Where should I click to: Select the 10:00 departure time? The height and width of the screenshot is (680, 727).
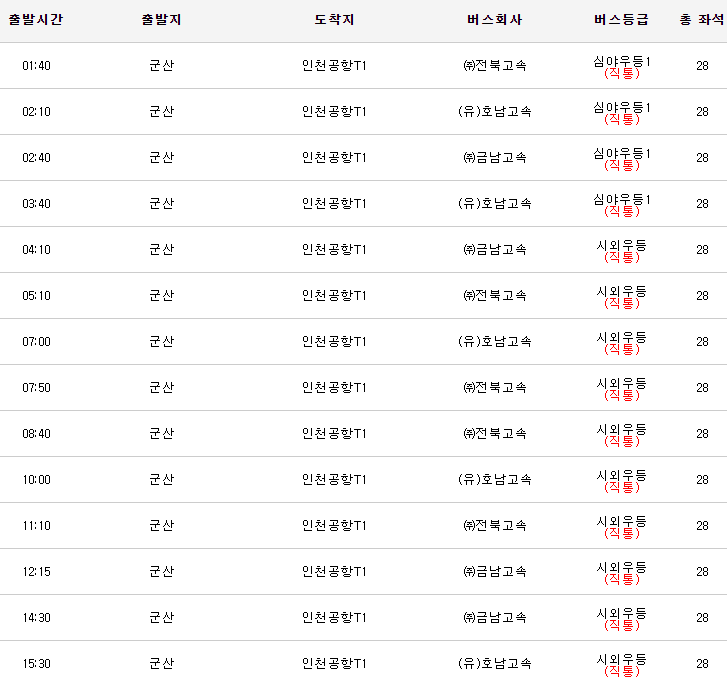[36, 480]
